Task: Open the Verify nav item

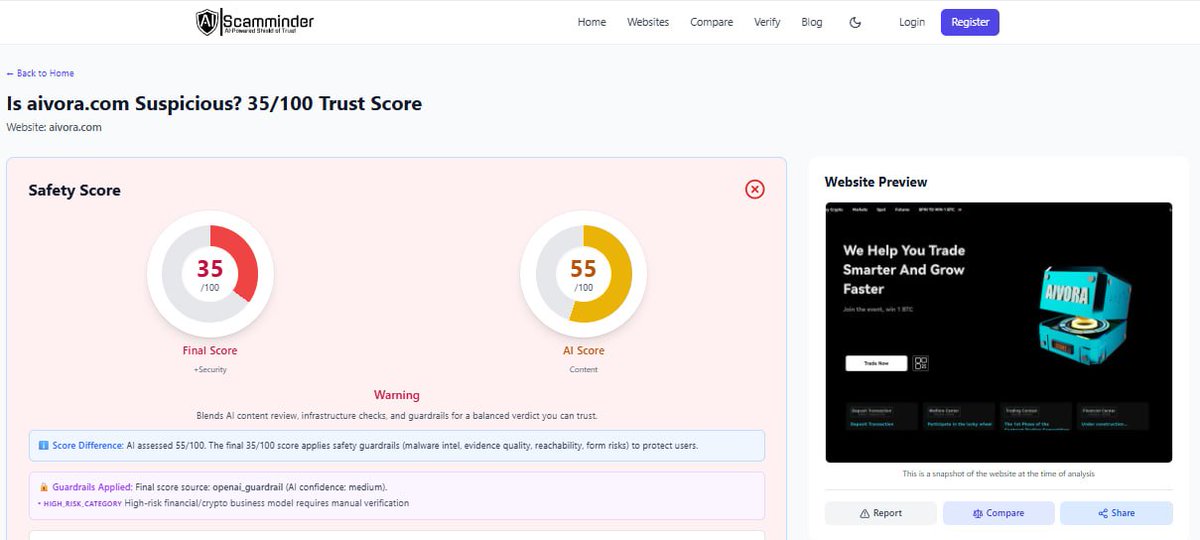Action: [x=767, y=22]
